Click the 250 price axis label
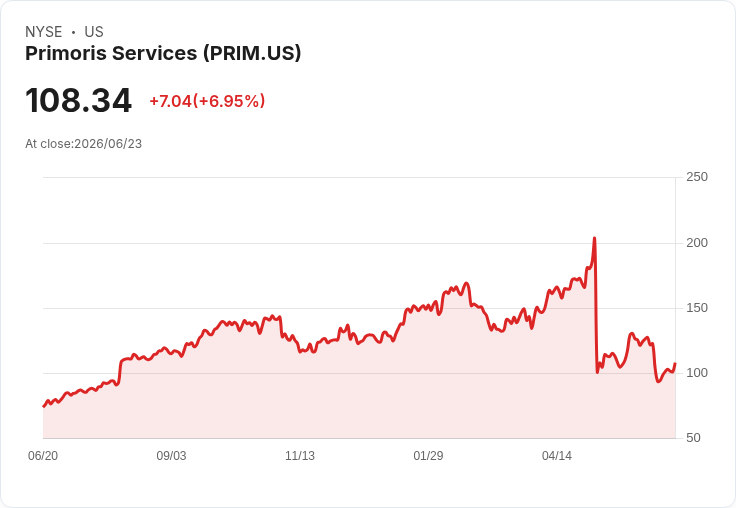 tap(697, 177)
